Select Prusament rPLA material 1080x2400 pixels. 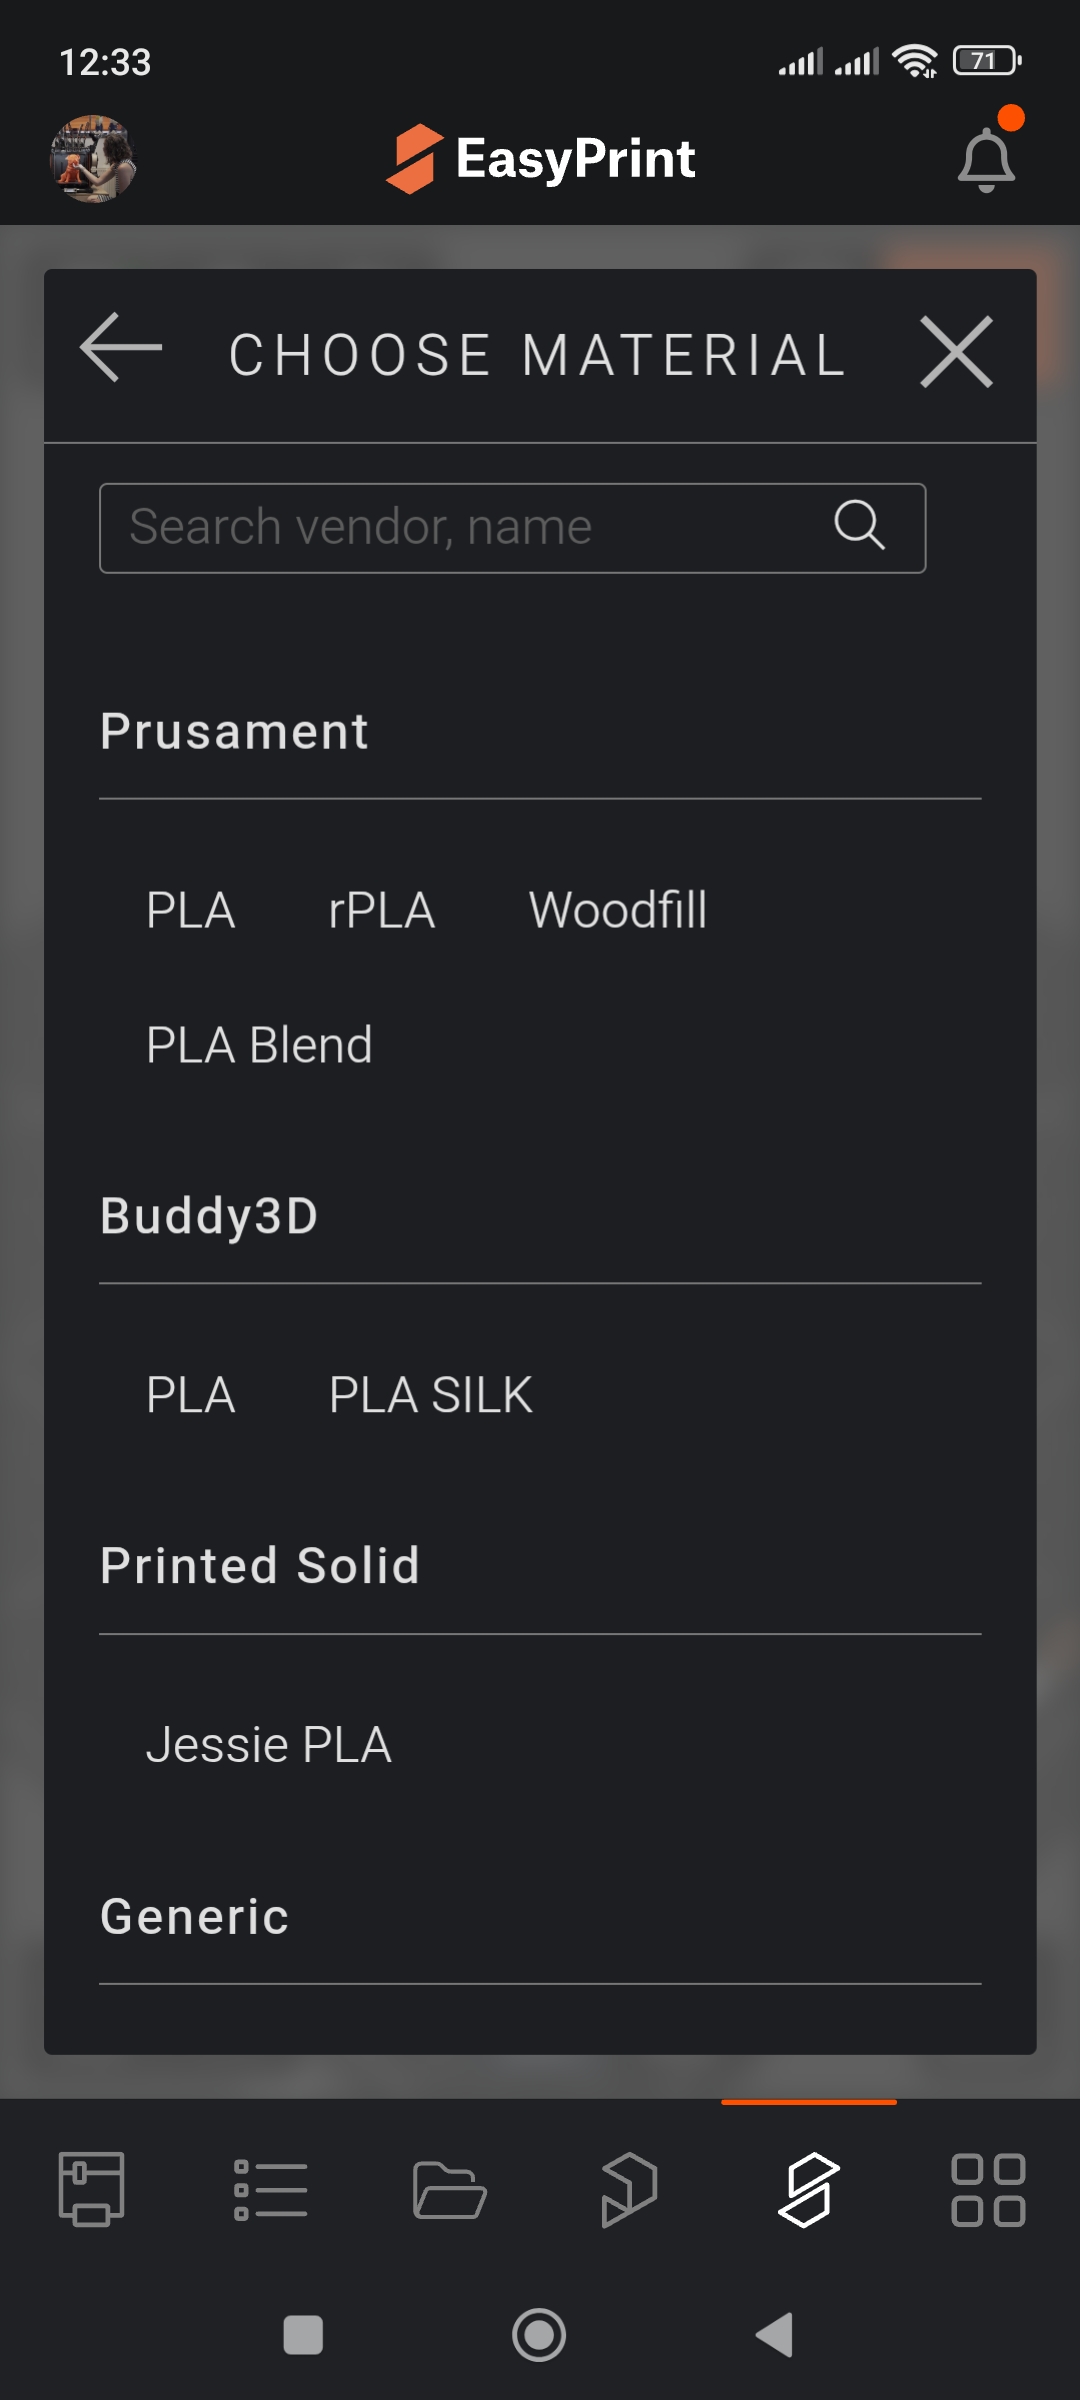[x=382, y=910]
